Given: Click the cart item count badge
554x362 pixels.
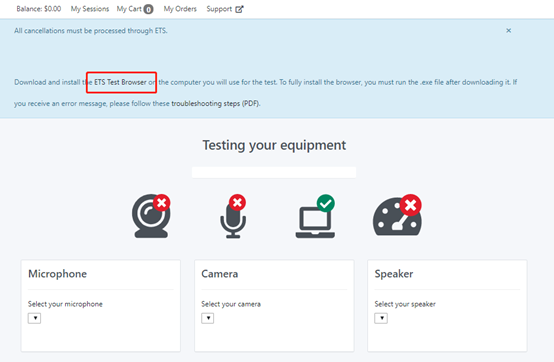Looking at the screenshot, I should [149, 9].
